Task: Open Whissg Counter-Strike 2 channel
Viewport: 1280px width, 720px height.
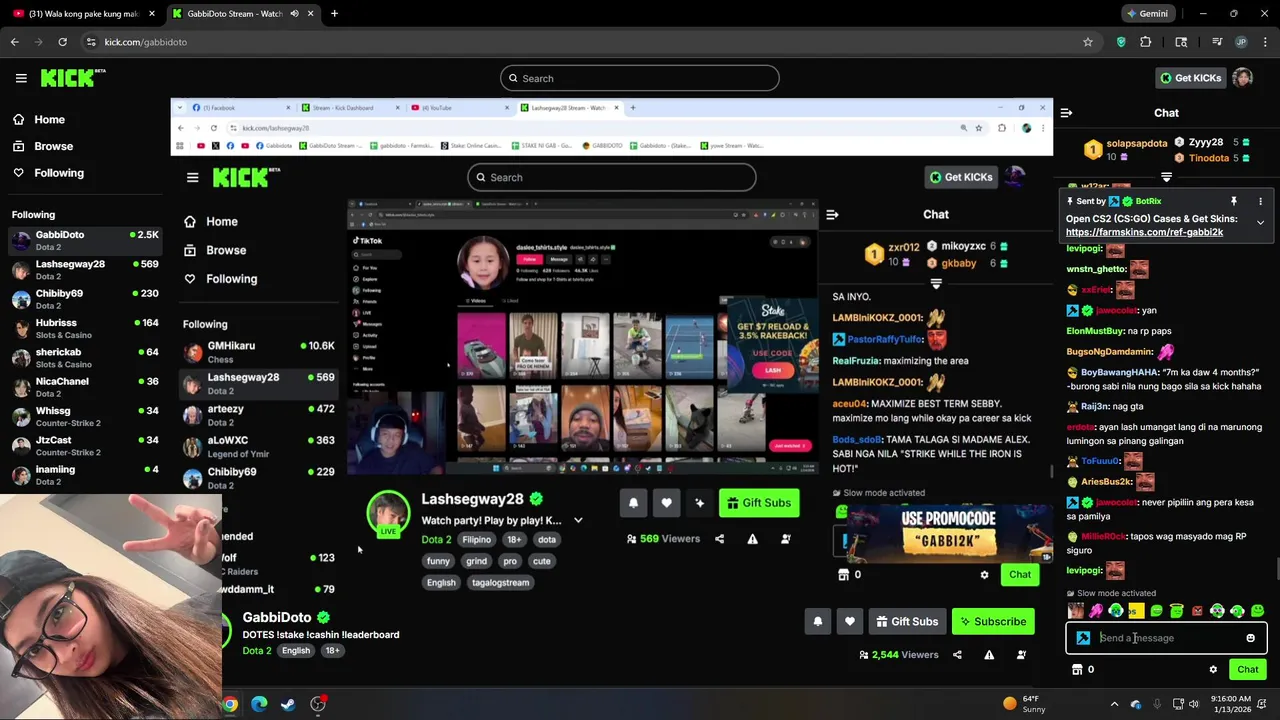Action: coord(85,417)
